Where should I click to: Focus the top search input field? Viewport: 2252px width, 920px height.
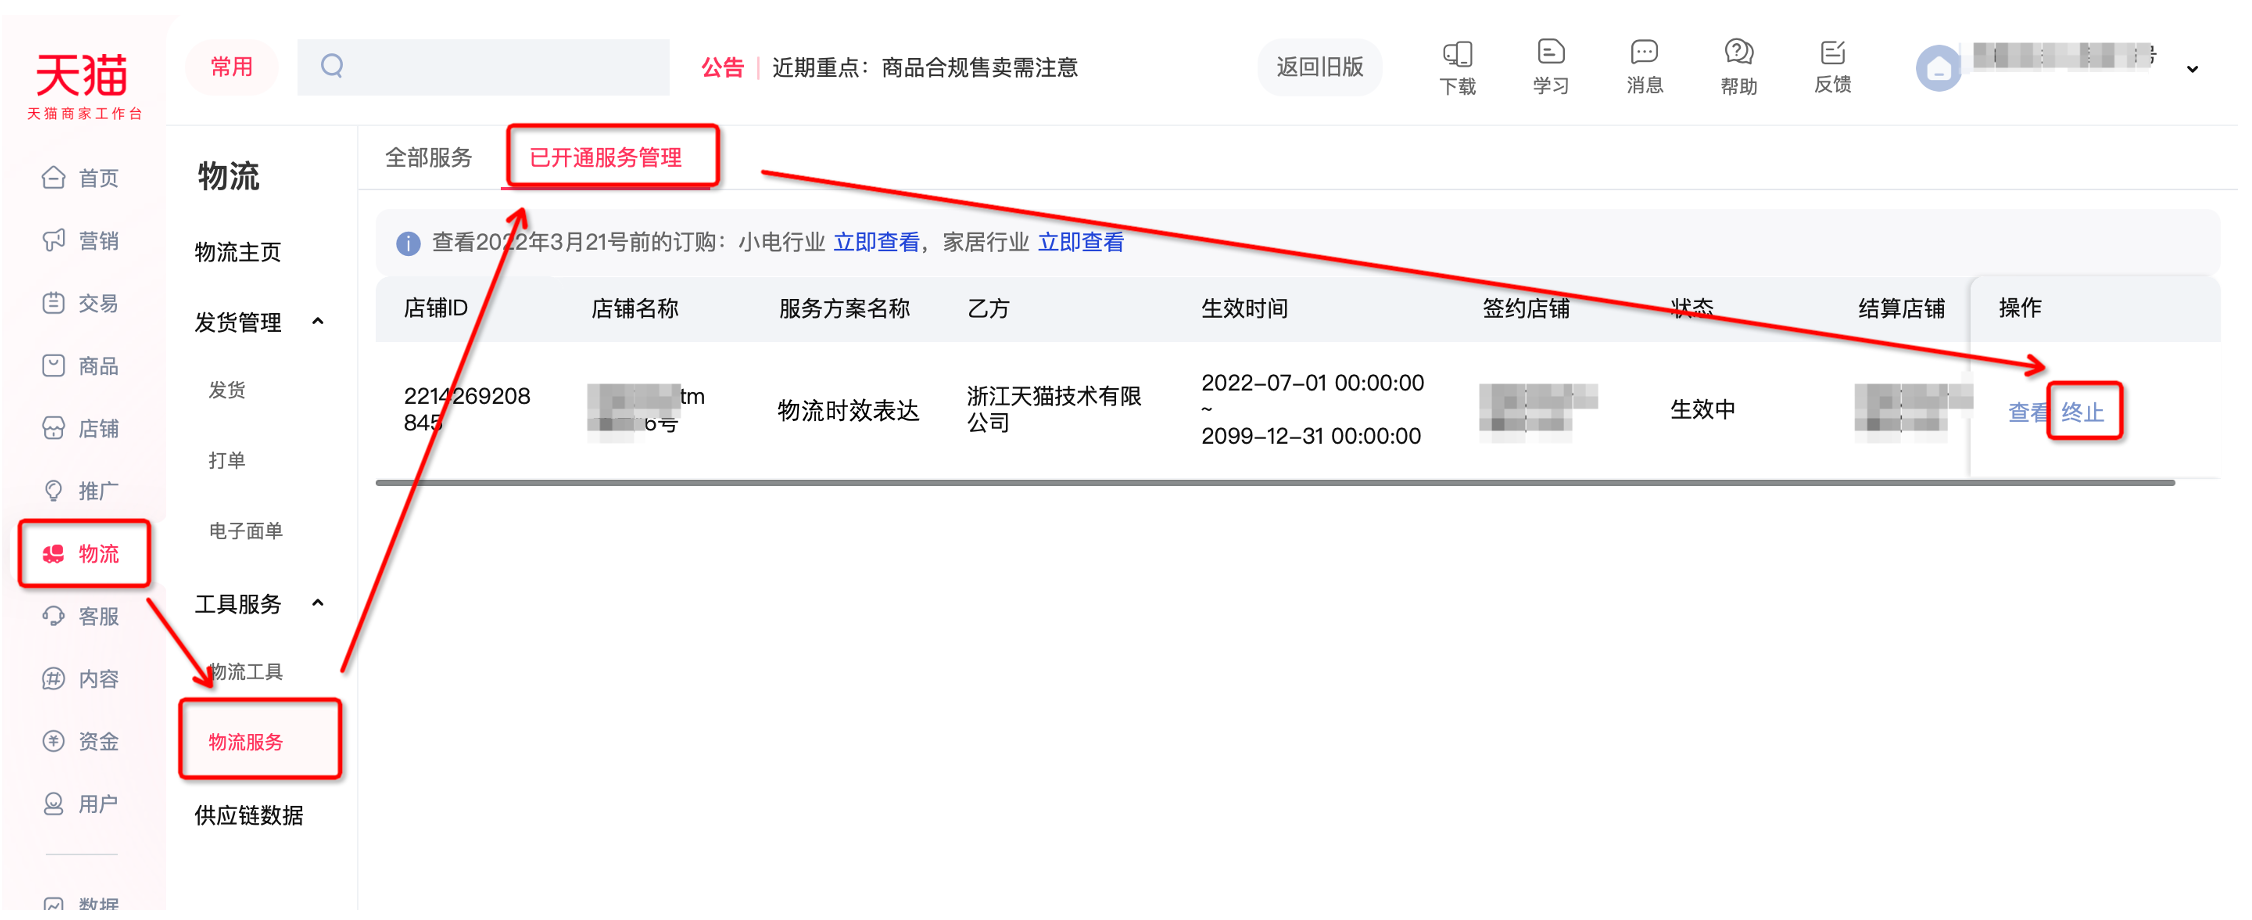click(484, 67)
